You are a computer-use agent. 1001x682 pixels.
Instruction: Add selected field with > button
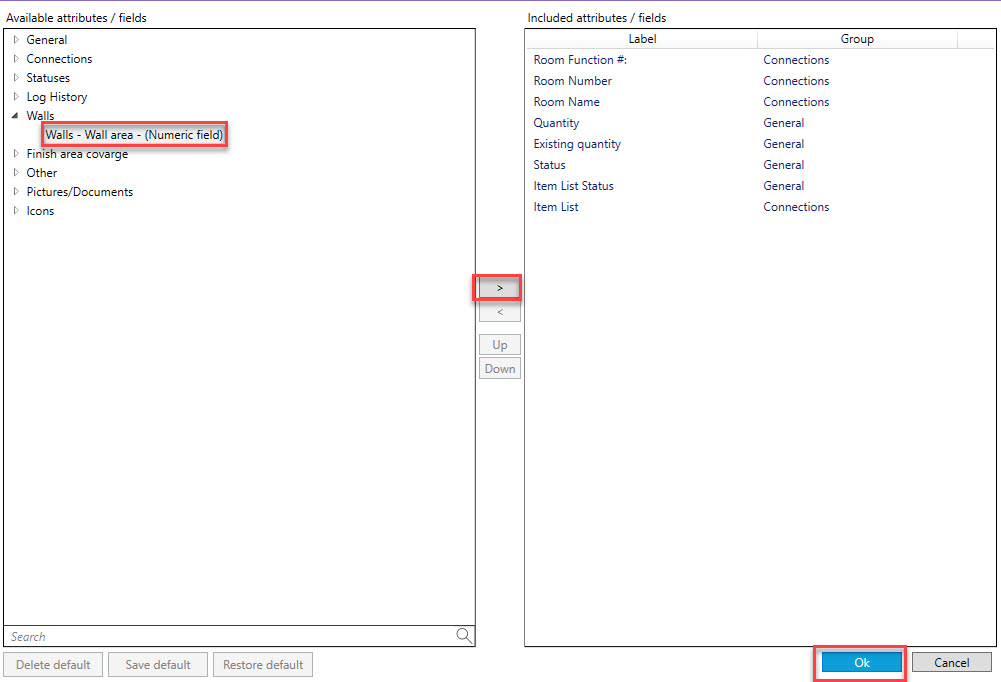click(x=500, y=288)
